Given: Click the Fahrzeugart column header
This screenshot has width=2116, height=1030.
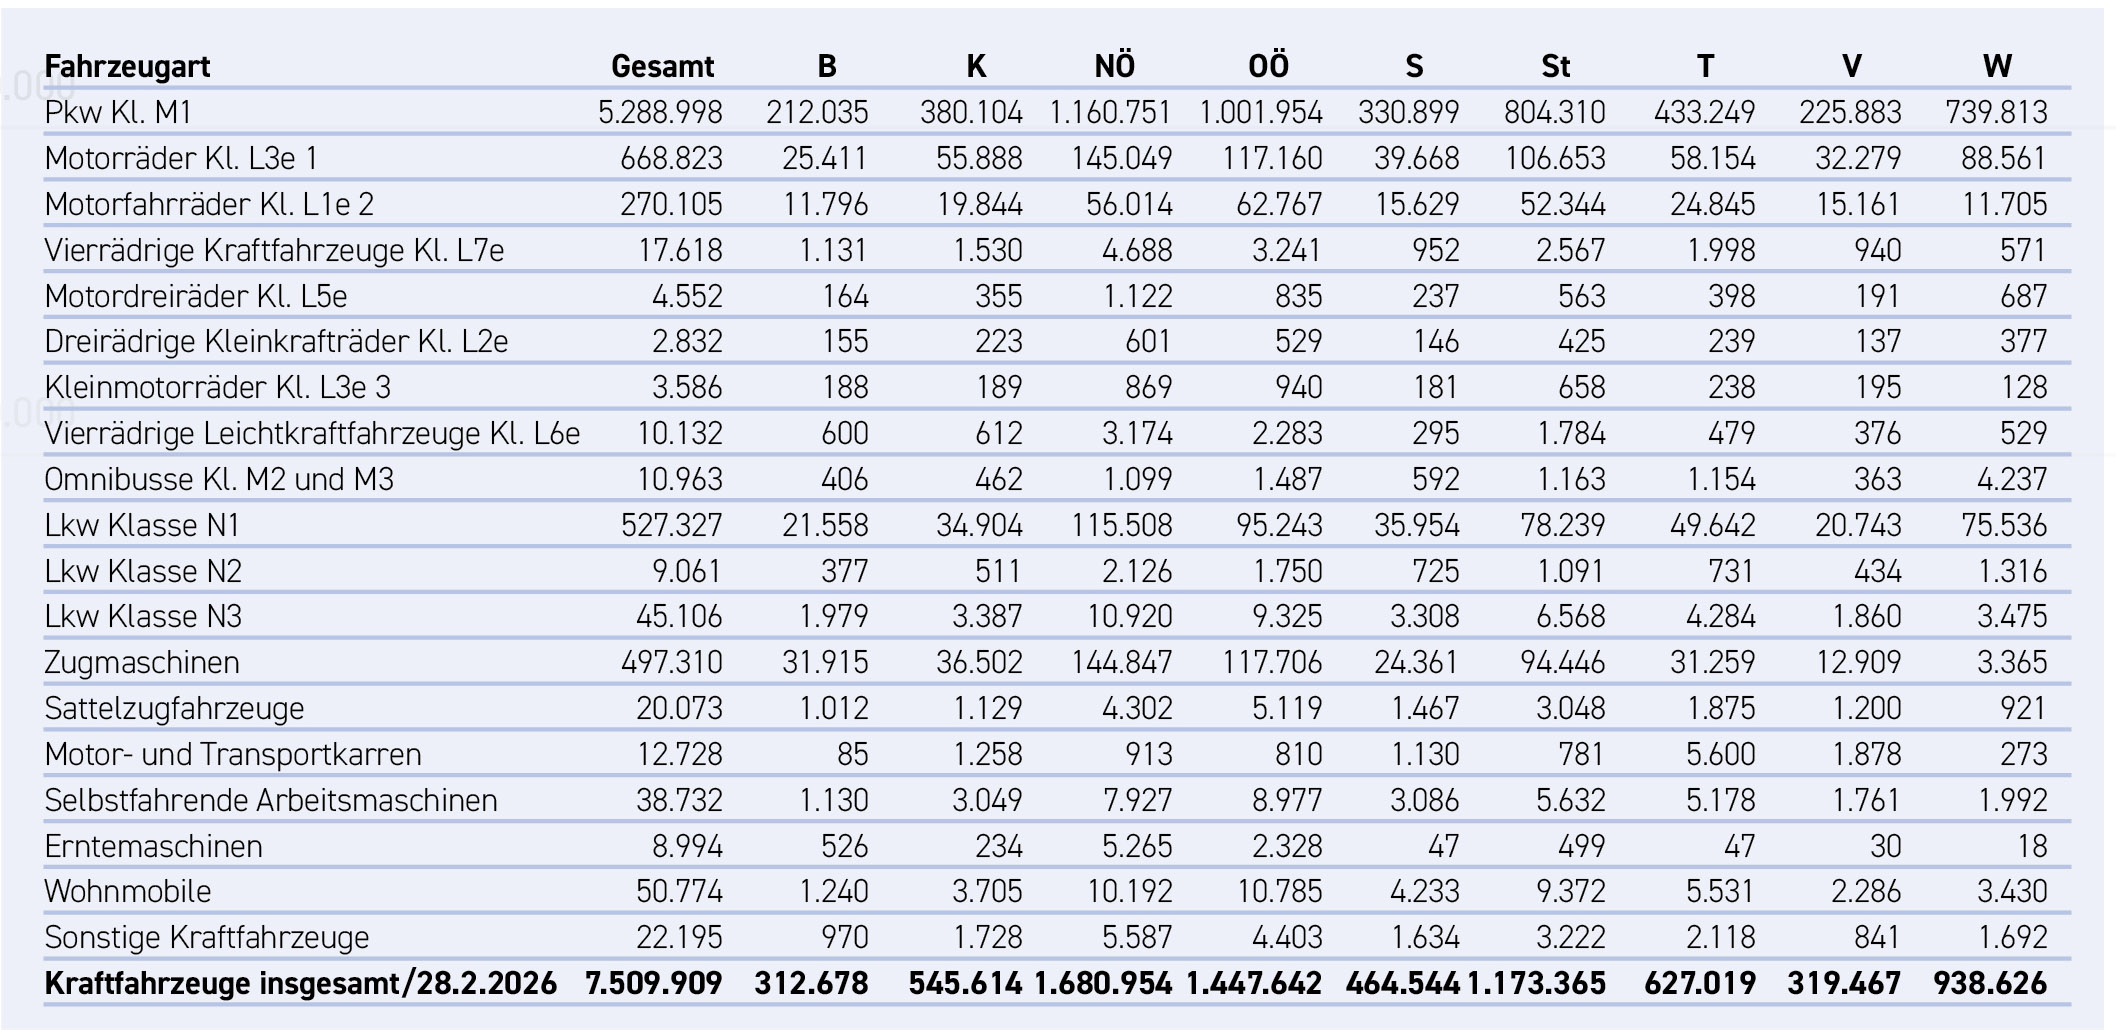Looking at the screenshot, I should tap(127, 66).
